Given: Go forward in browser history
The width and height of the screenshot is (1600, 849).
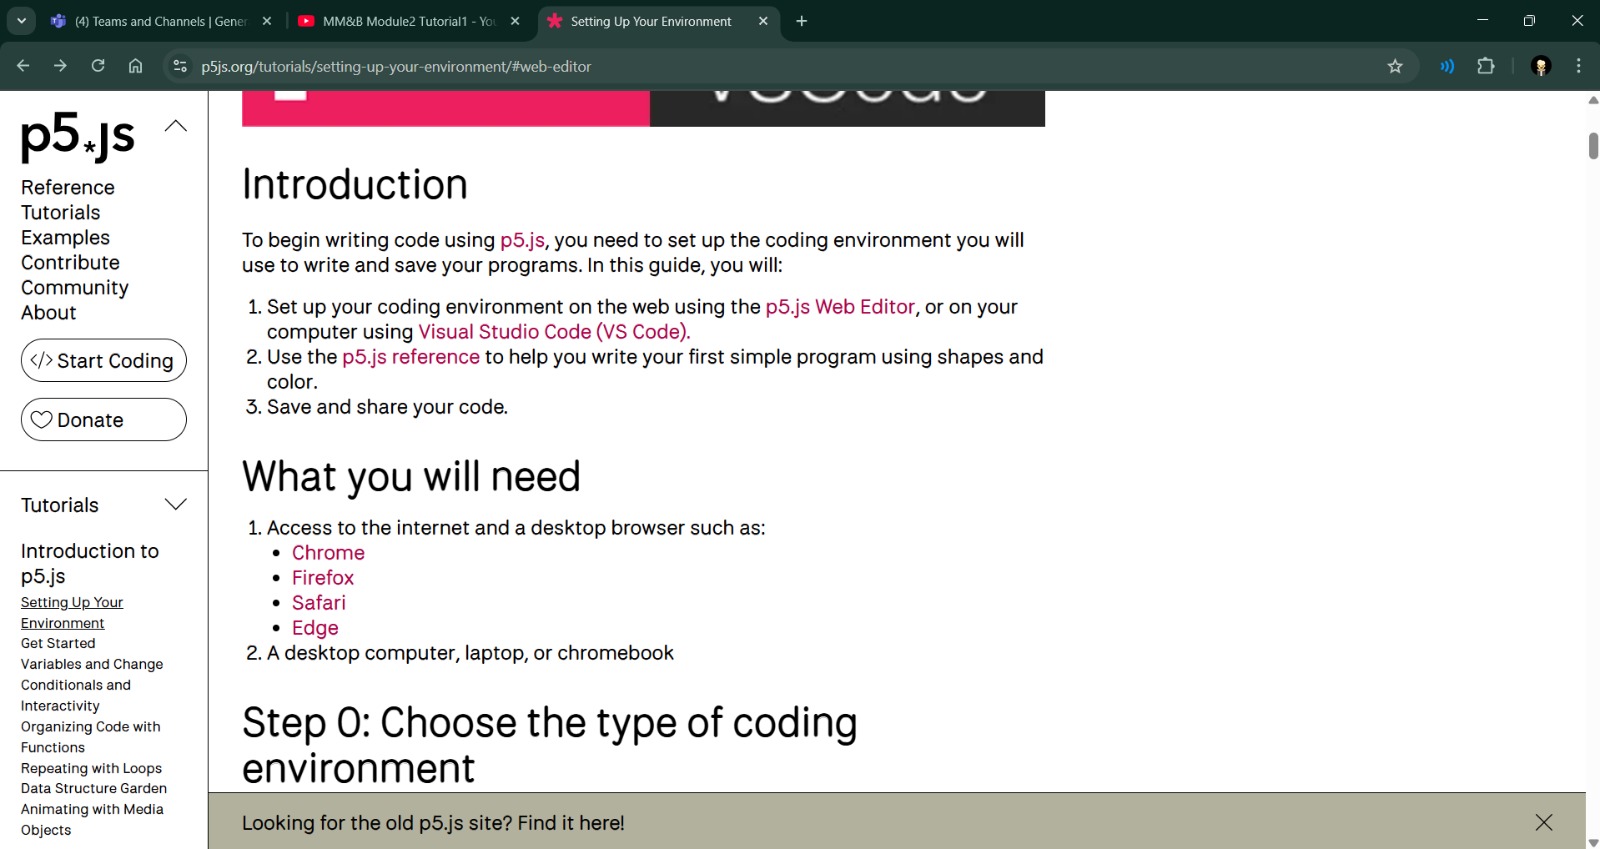Looking at the screenshot, I should pos(60,66).
